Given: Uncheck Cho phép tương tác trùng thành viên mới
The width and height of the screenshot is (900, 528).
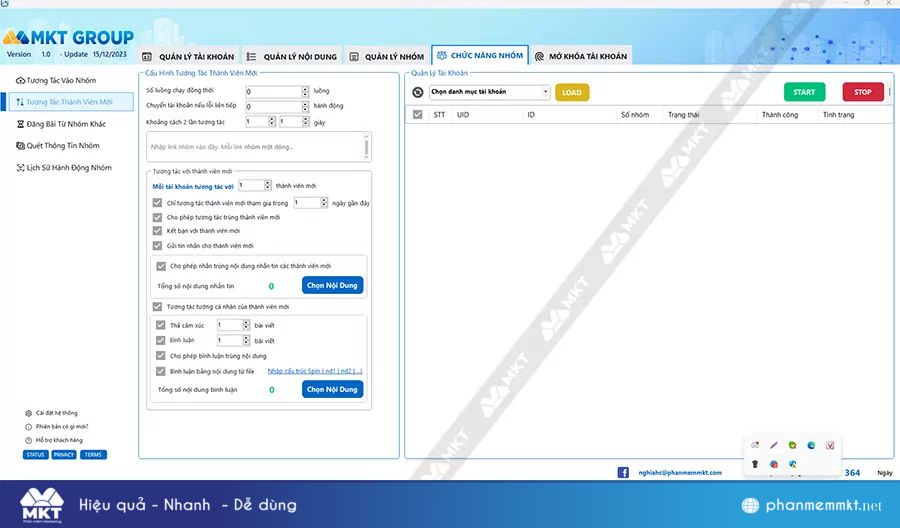Looking at the screenshot, I should (x=157, y=218).
